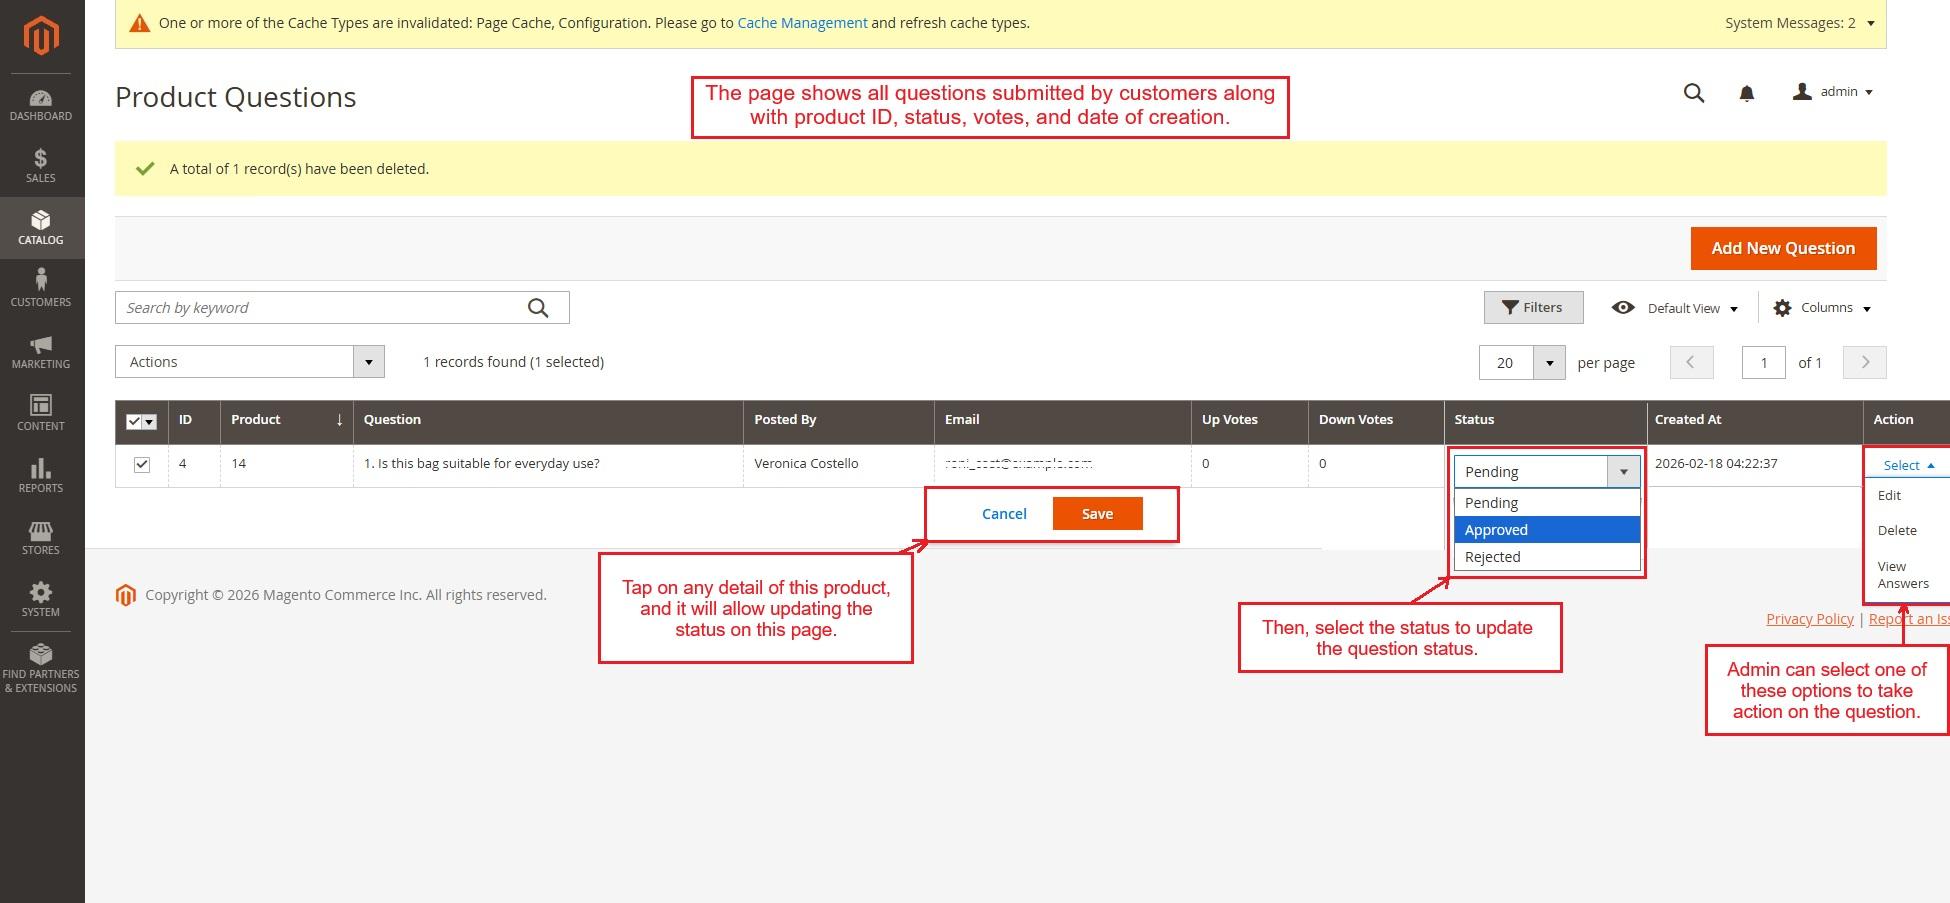Screen dimensions: 1950x903
Task: Open the Sales sidebar menu
Action: [x=41, y=166]
